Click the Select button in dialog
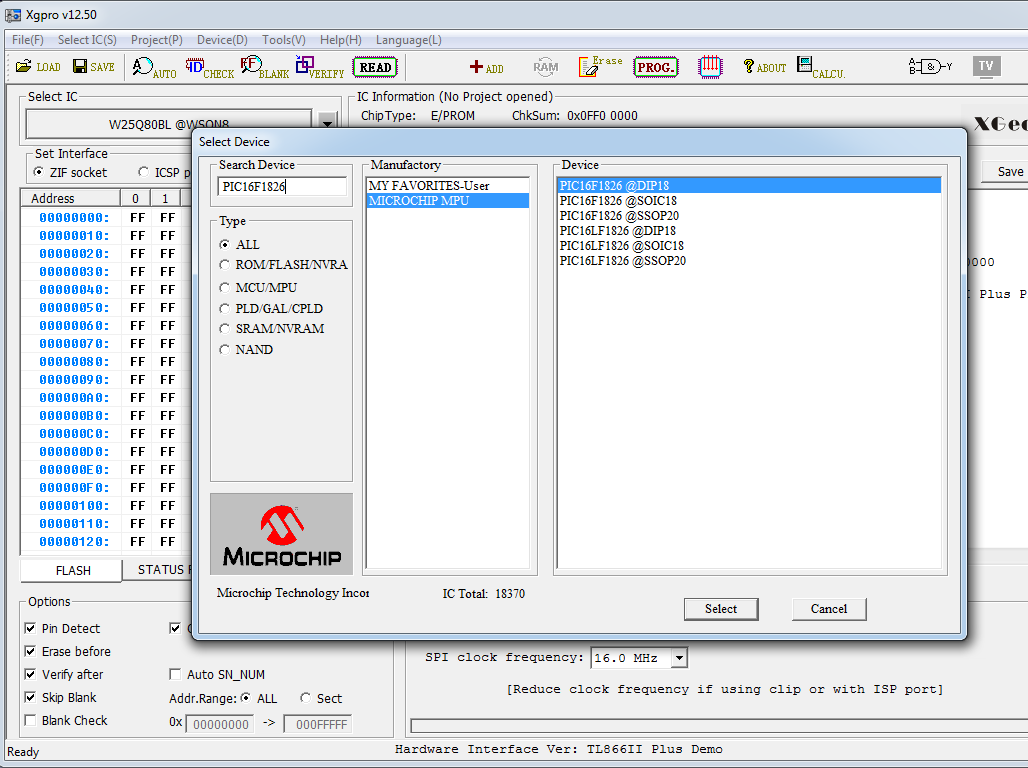Image resolution: width=1028 pixels, height=768 pixels. [x=721, y=609]
